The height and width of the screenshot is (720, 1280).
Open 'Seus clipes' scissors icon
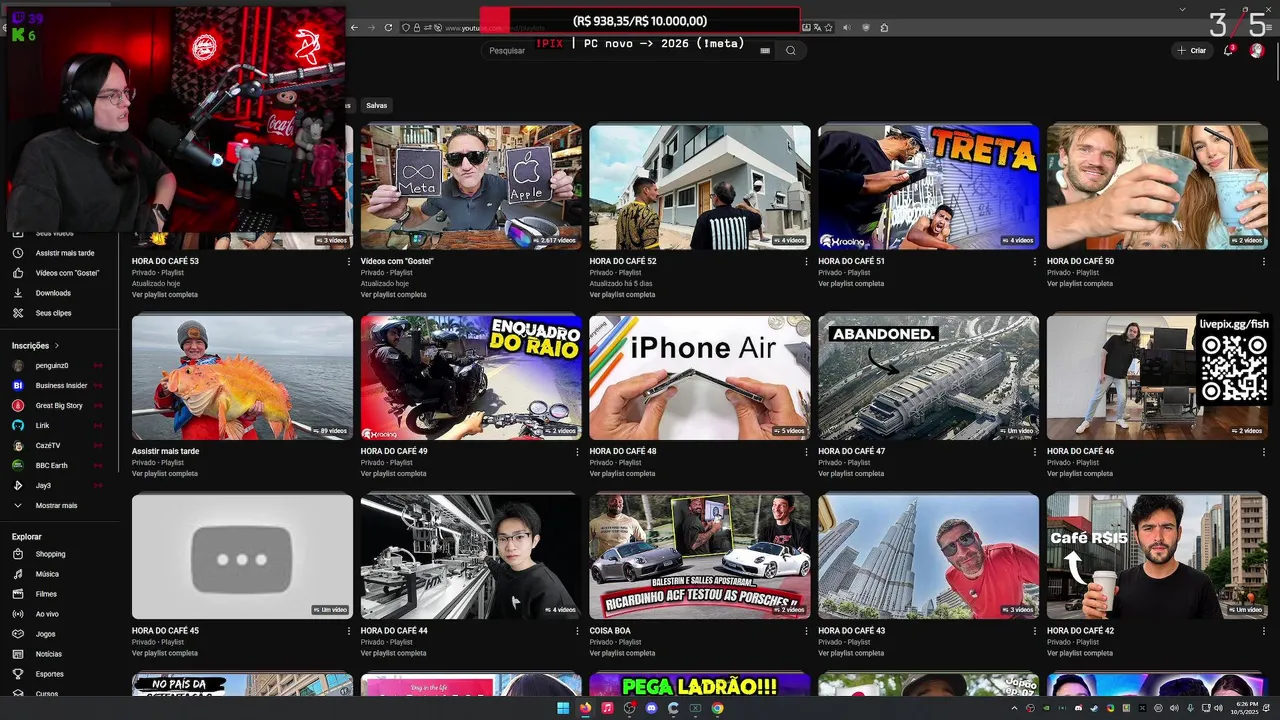[17, 313]
